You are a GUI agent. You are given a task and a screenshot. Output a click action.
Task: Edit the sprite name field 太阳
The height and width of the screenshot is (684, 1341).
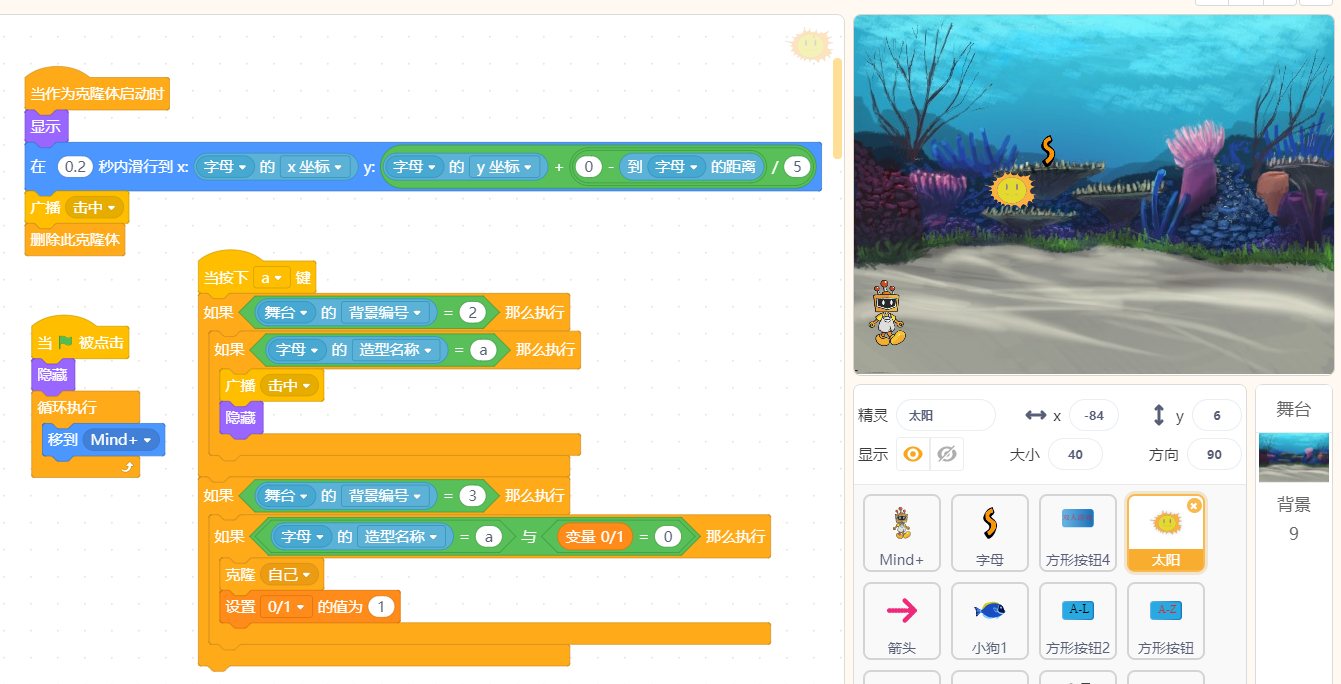point(946,415)
